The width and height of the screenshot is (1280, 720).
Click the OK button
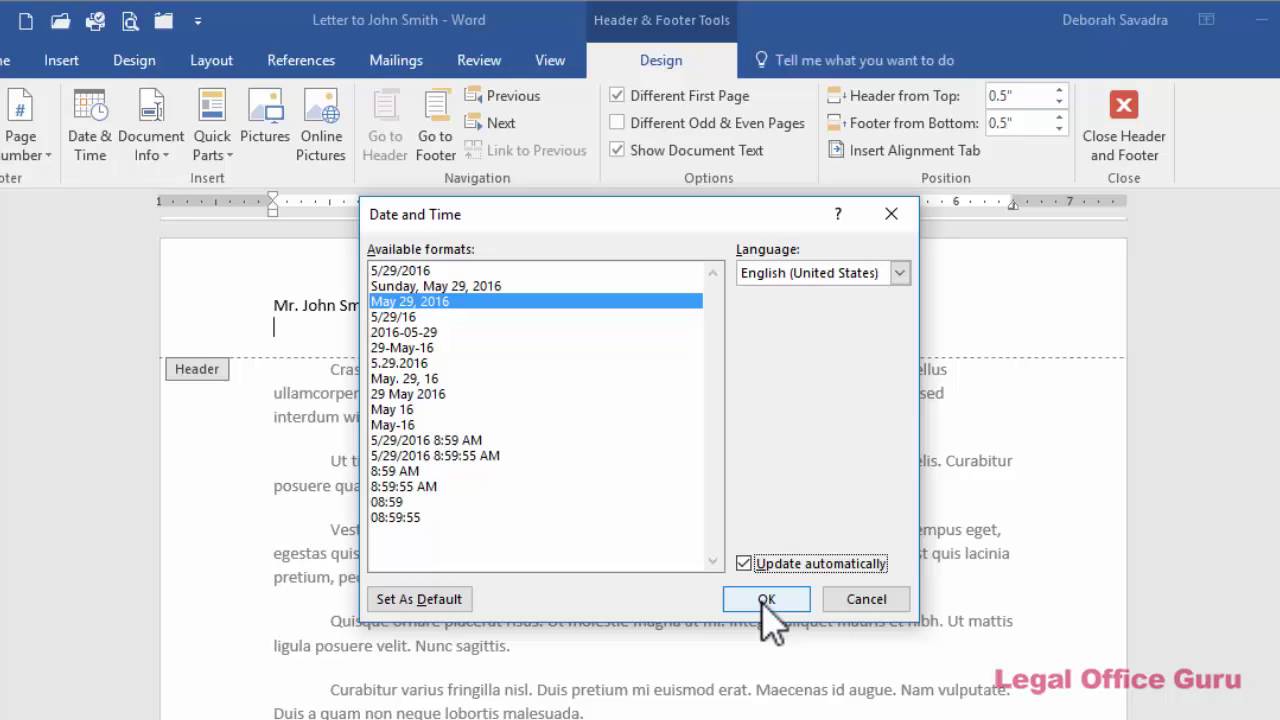click(x=766, y=599)
